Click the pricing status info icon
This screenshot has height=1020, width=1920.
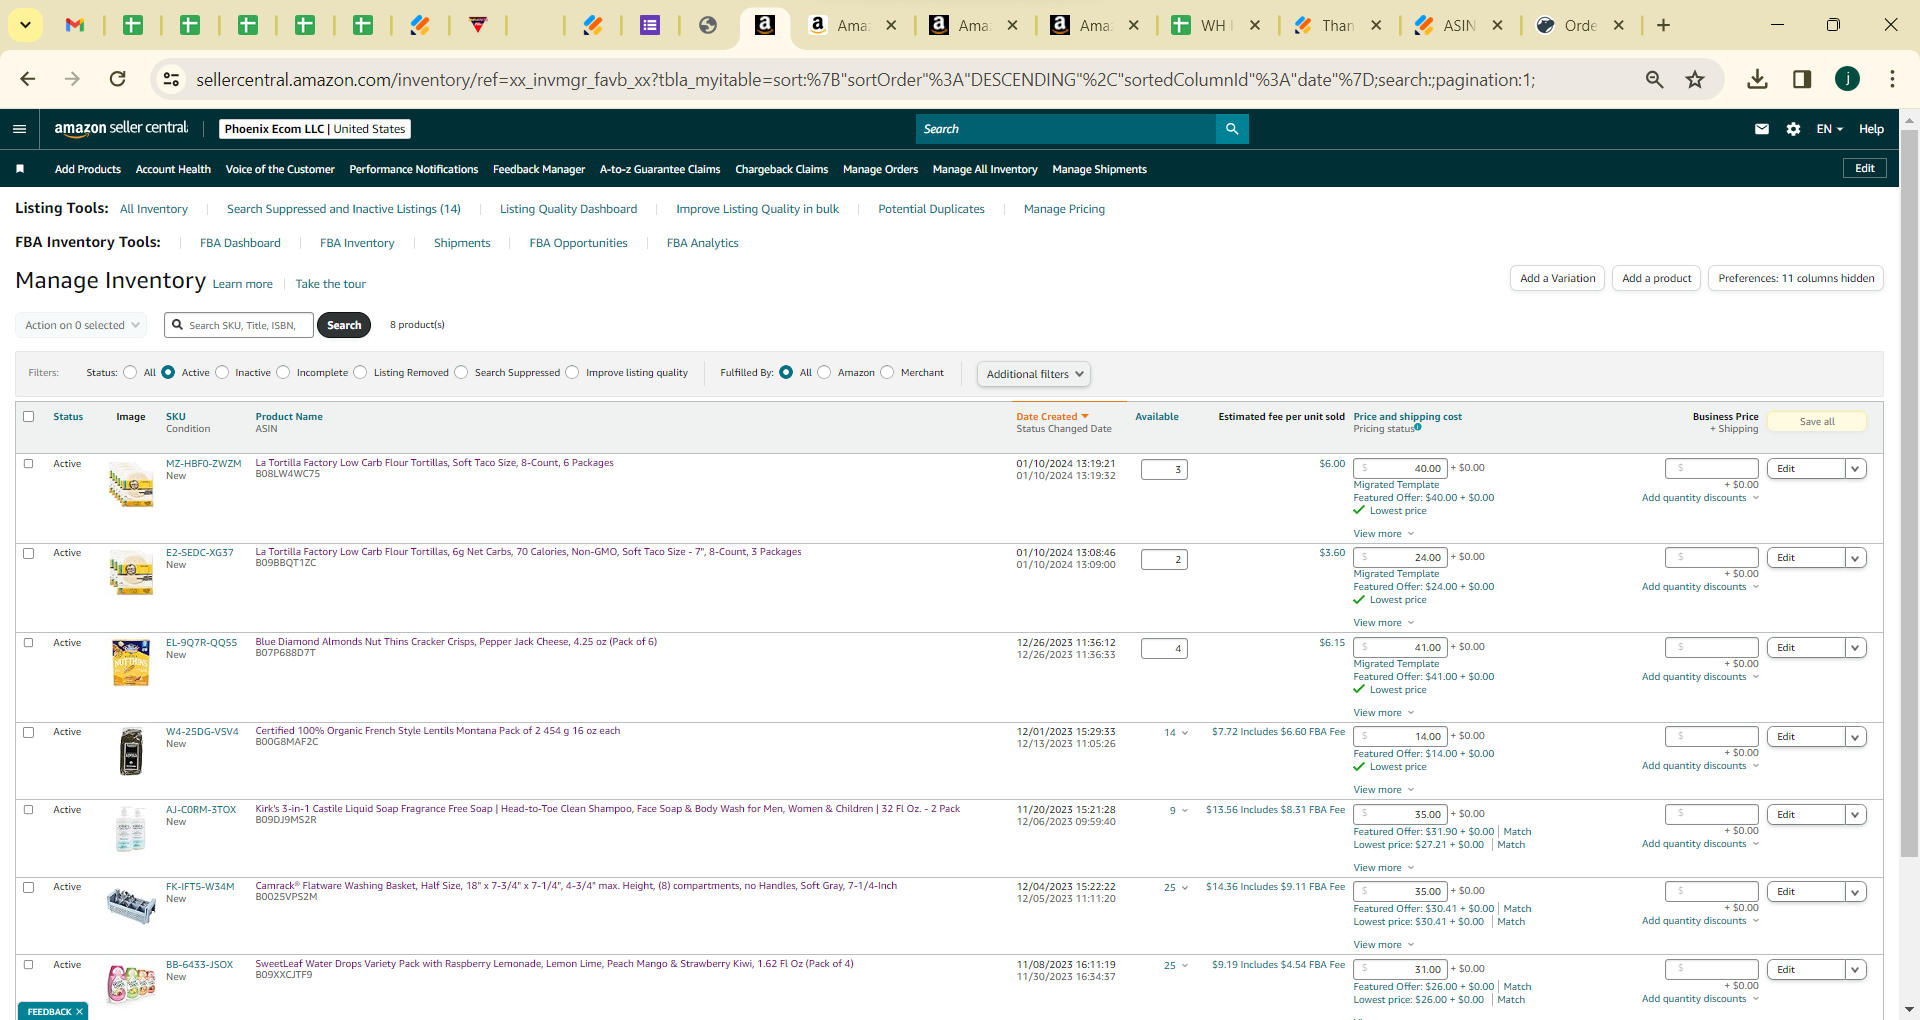(x=1418, y=427)
